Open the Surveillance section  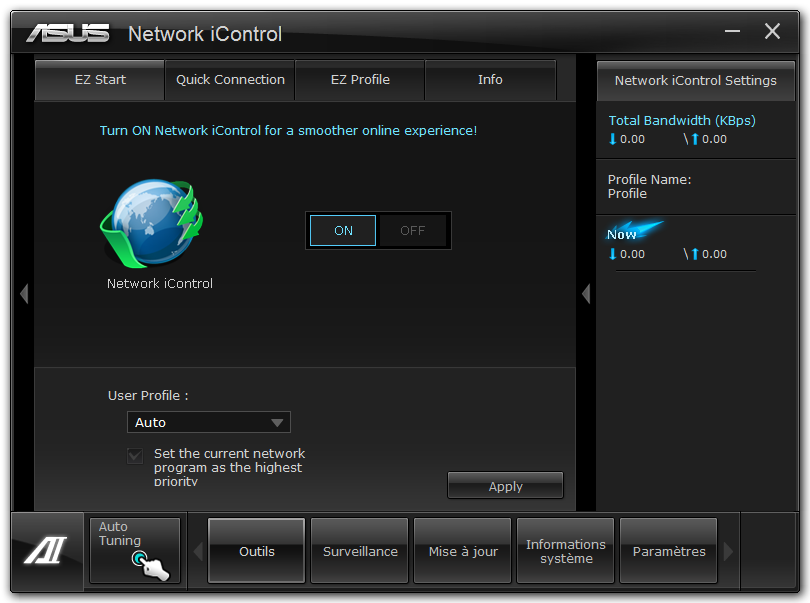coord(360,551)
